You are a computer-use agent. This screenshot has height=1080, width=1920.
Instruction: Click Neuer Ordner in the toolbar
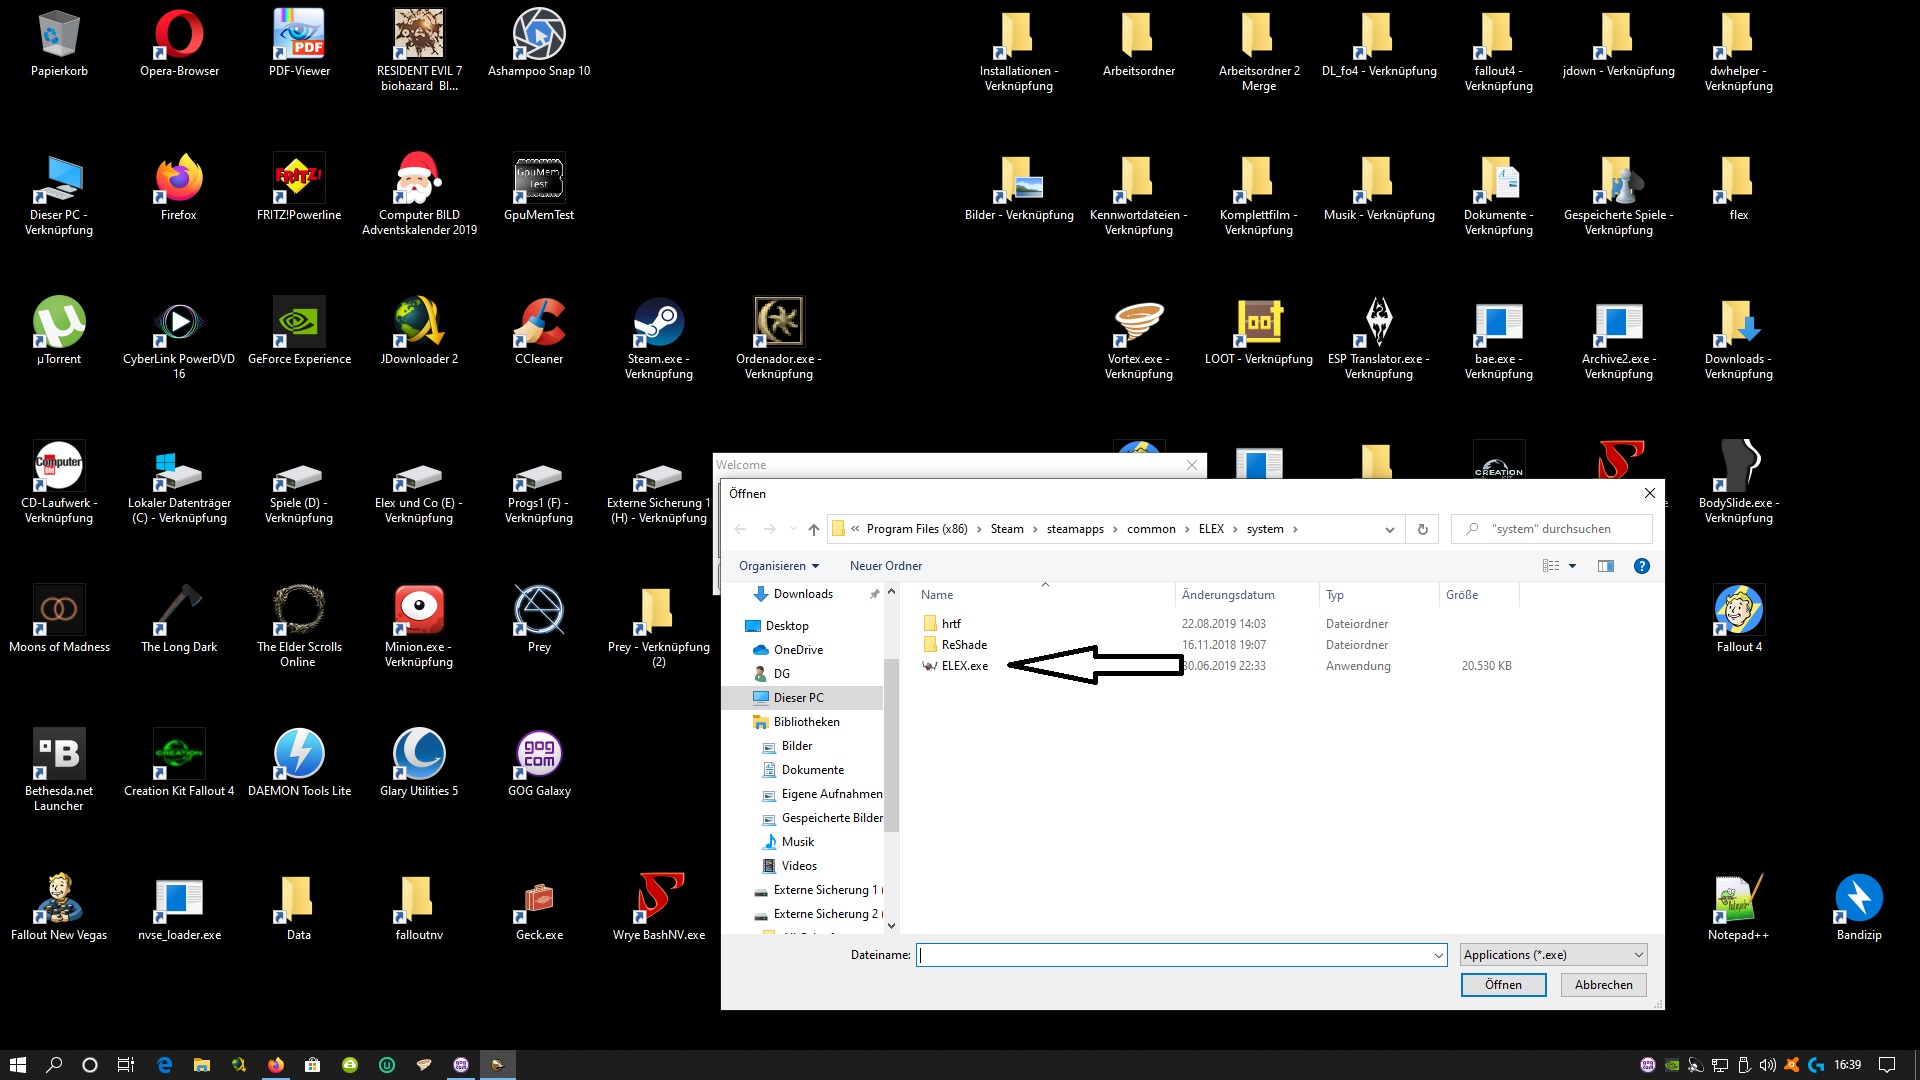pyautogui.click(x=885, y=566)
